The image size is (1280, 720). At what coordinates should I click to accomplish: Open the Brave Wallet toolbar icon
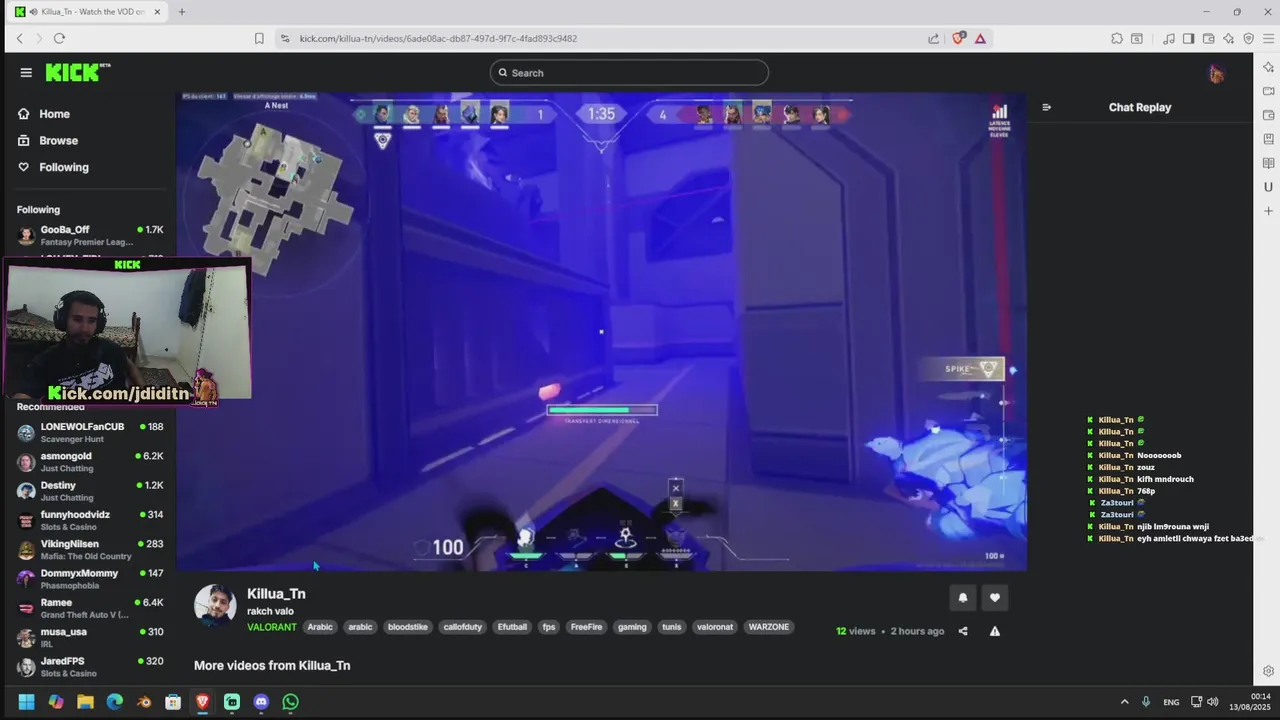pyautogui.click(x=1208, y=38)
